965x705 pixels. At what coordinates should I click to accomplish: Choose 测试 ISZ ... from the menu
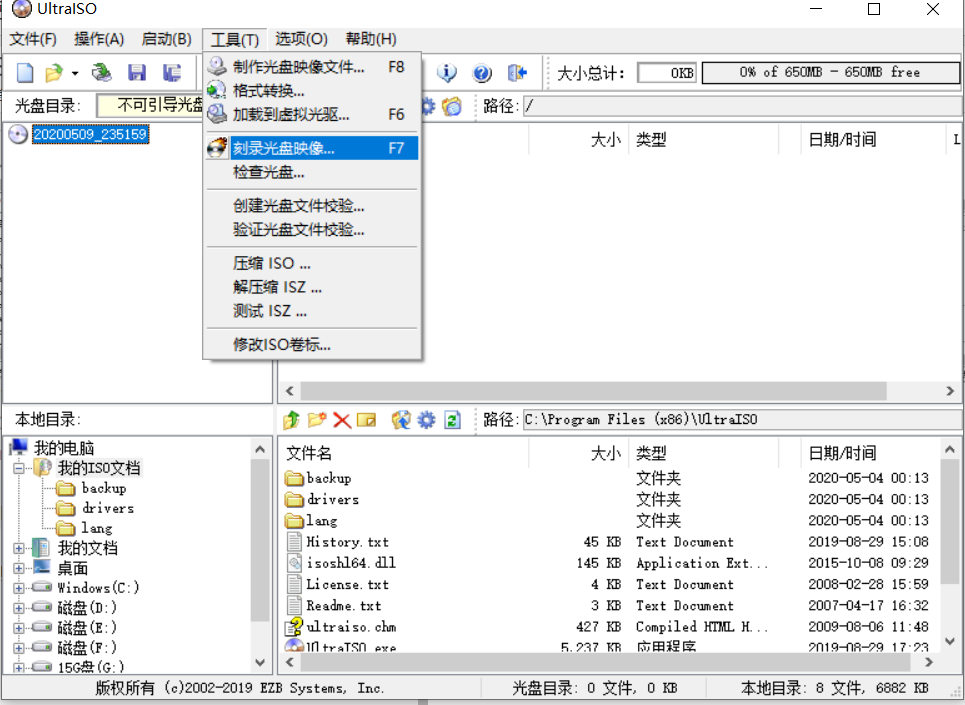[x=312, y=311]
